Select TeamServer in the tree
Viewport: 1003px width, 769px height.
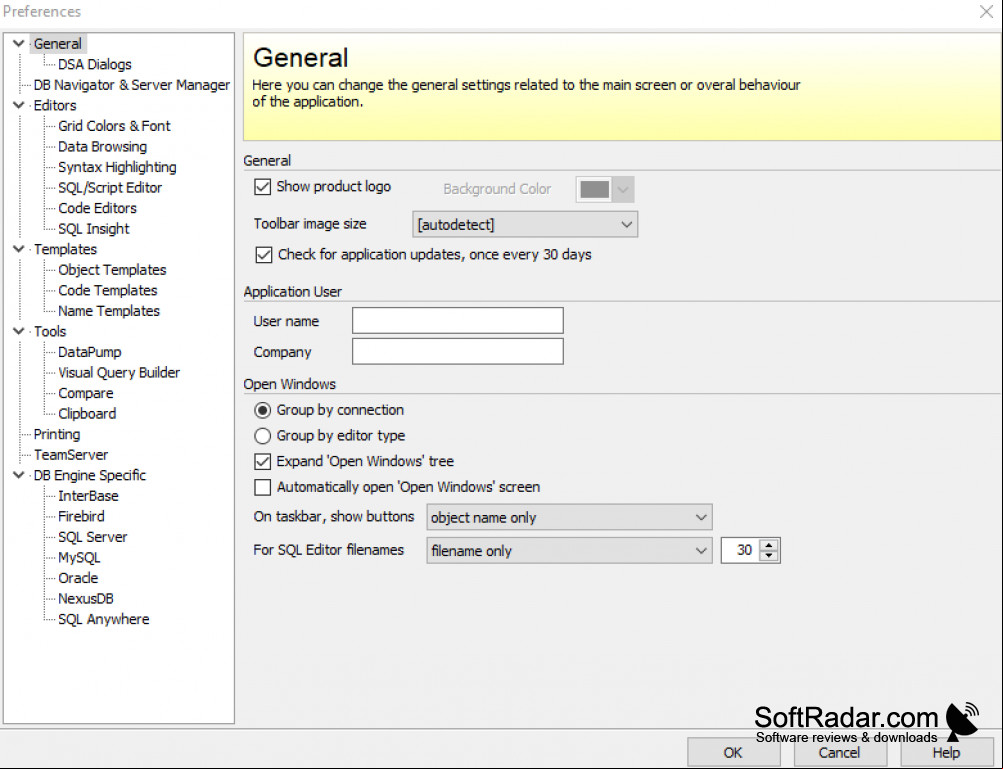point(70,454)
